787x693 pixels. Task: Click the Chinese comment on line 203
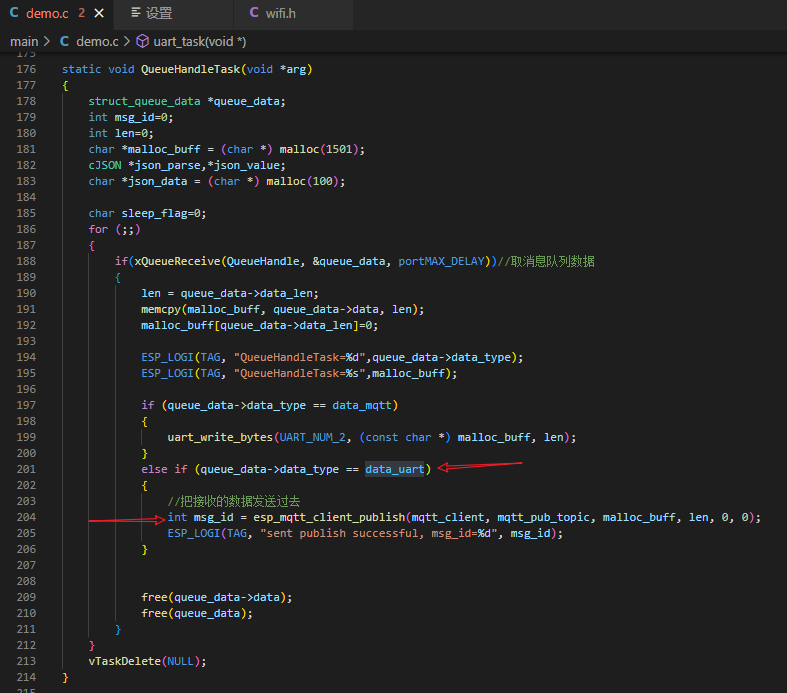click(233, 501)
